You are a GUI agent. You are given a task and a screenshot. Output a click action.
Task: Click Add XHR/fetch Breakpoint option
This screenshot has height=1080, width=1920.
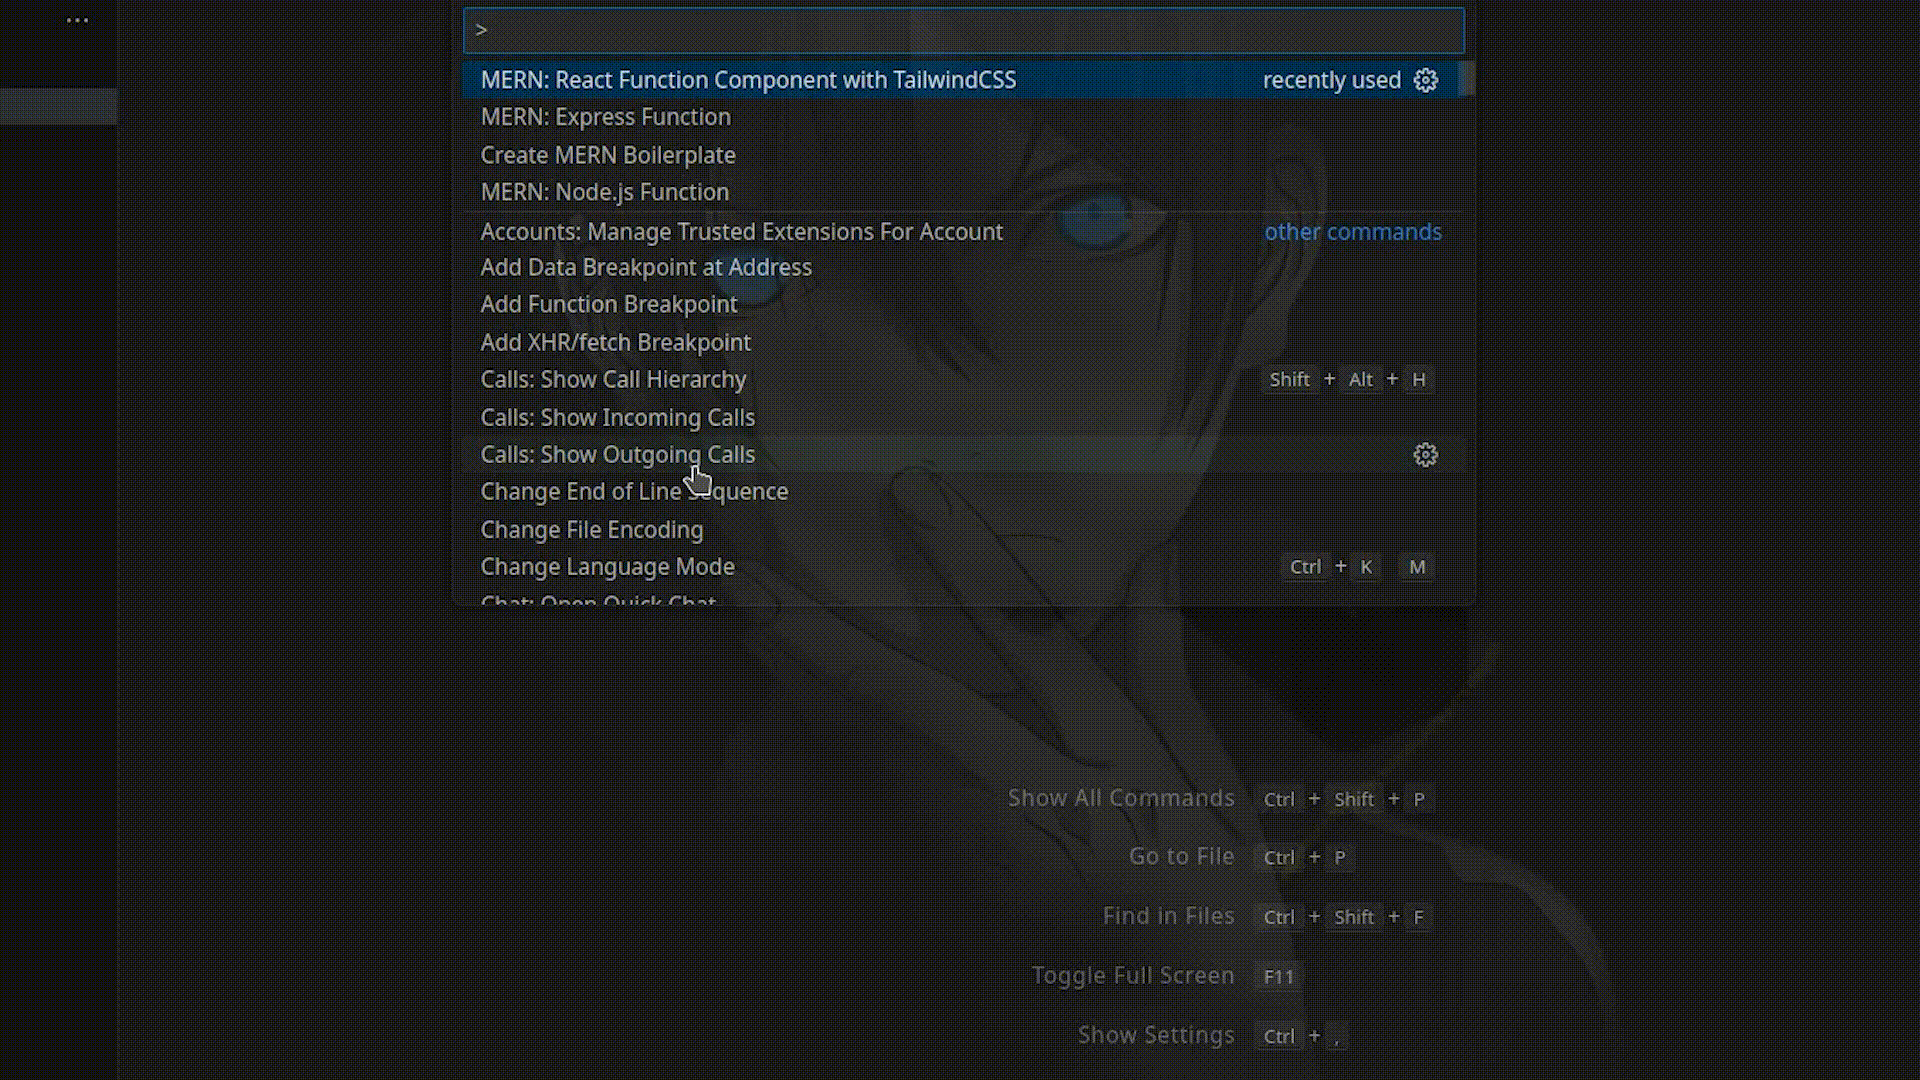(x=616, y=342)
